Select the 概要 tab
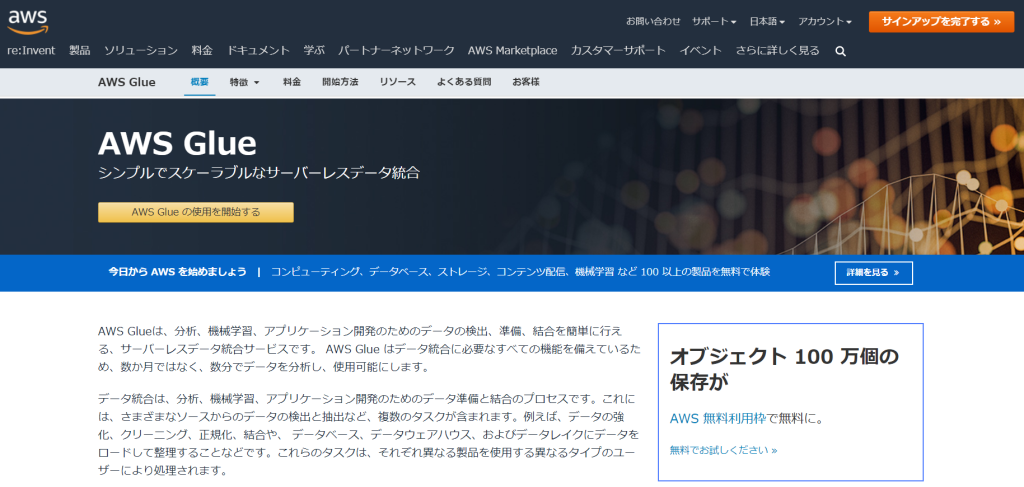 200,82
